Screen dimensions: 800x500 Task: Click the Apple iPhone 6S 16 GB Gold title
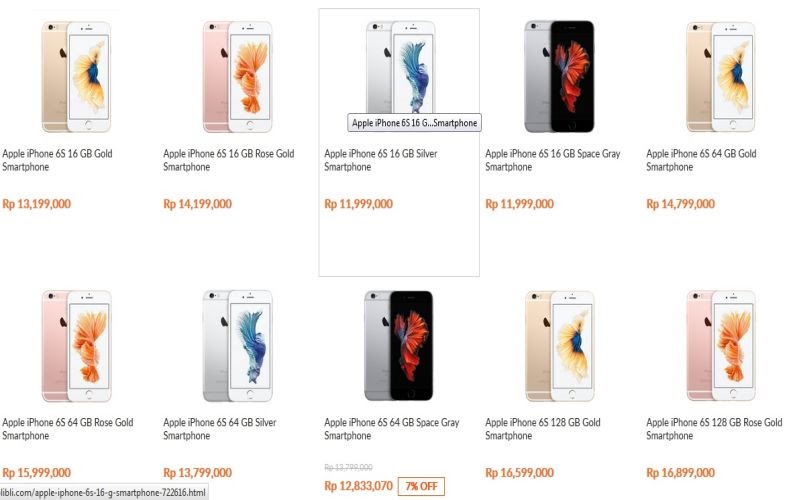57,160
